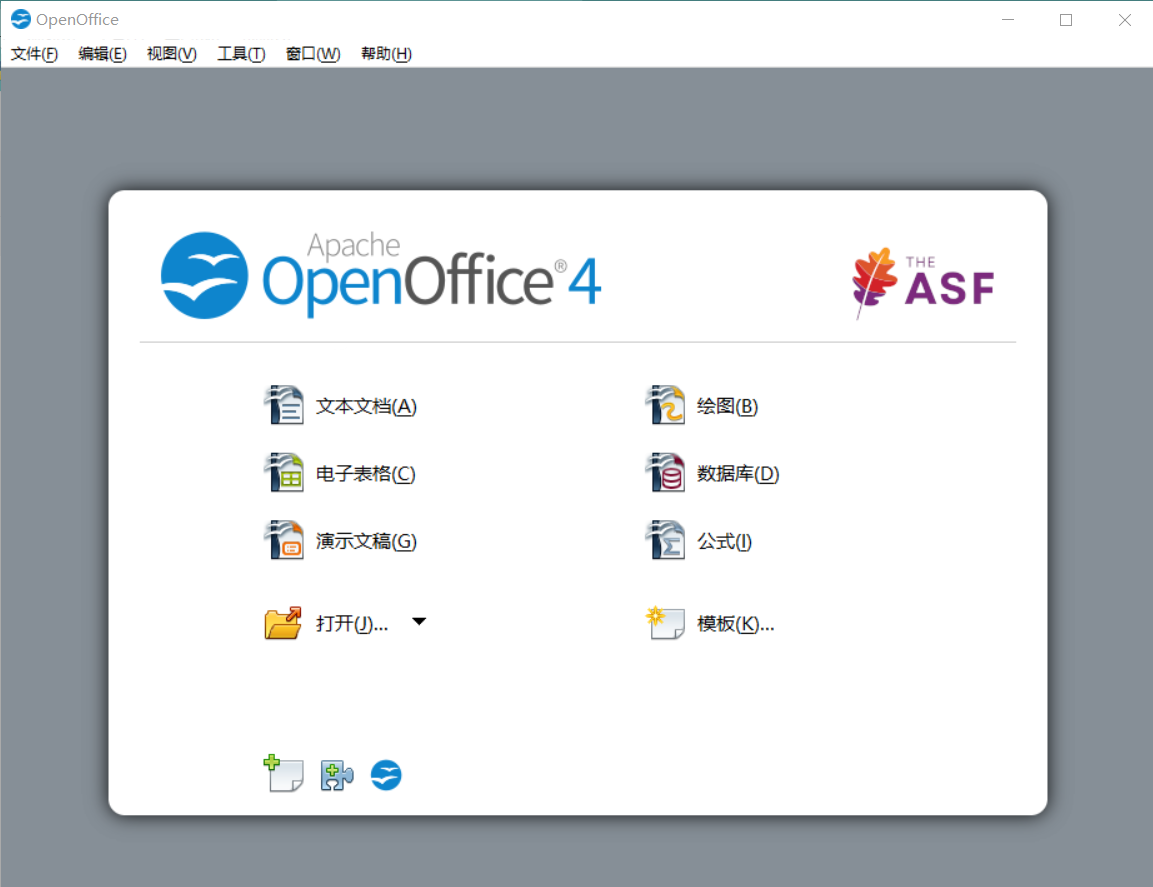Click the Text Document (文本文档) Writer icon
The height and width of the screenshot is (887, 1153).
pos(283,405)
